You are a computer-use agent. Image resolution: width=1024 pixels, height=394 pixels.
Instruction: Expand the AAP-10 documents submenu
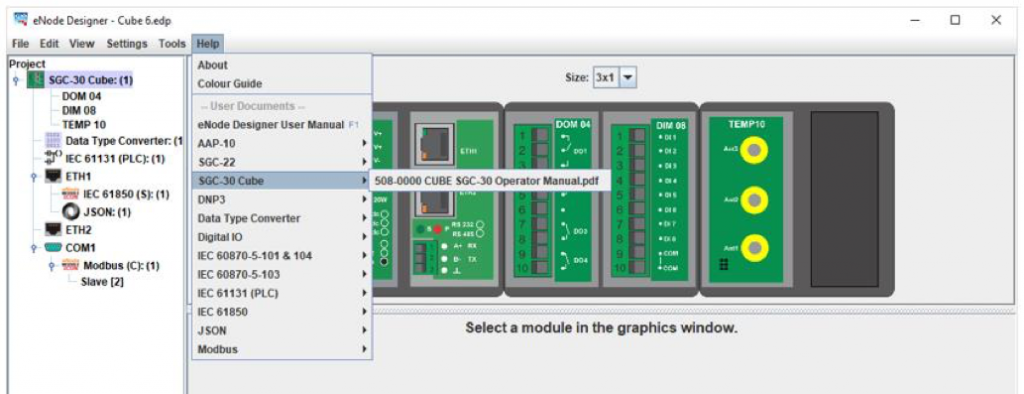282,143
